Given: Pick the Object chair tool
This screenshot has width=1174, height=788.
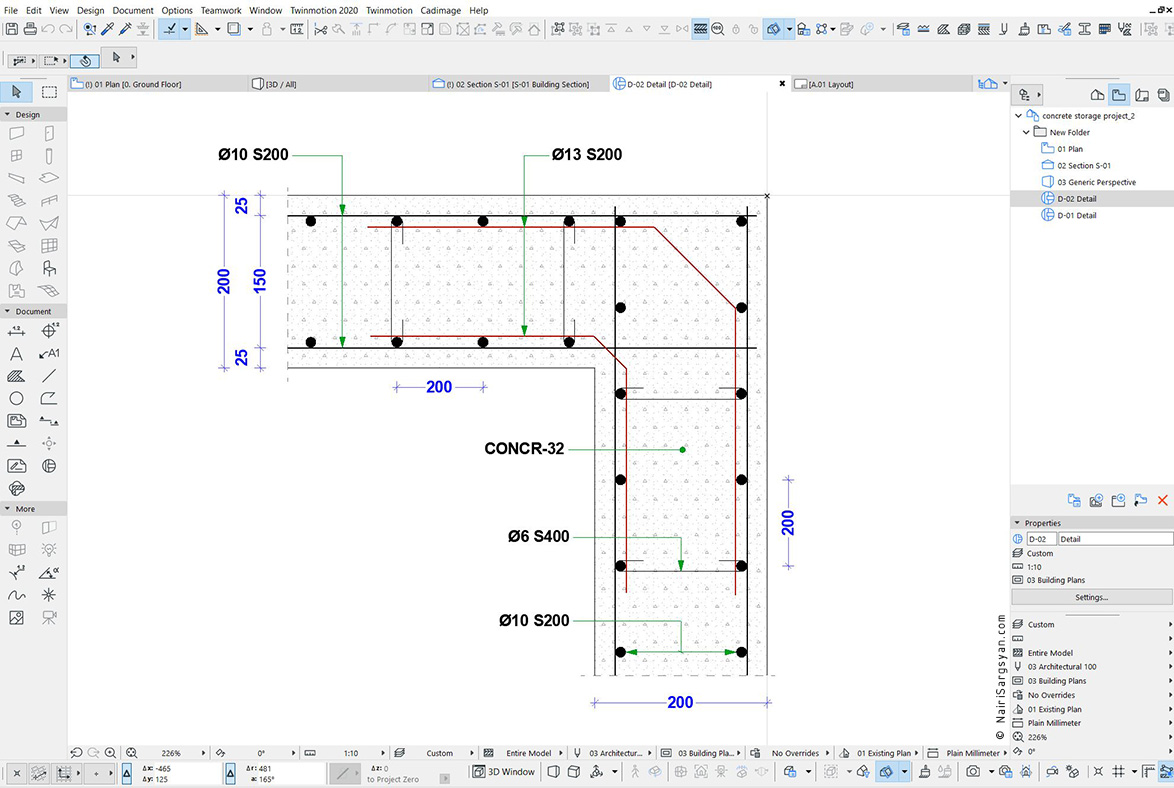Looking at the screenshot, I should coord(49,268).
